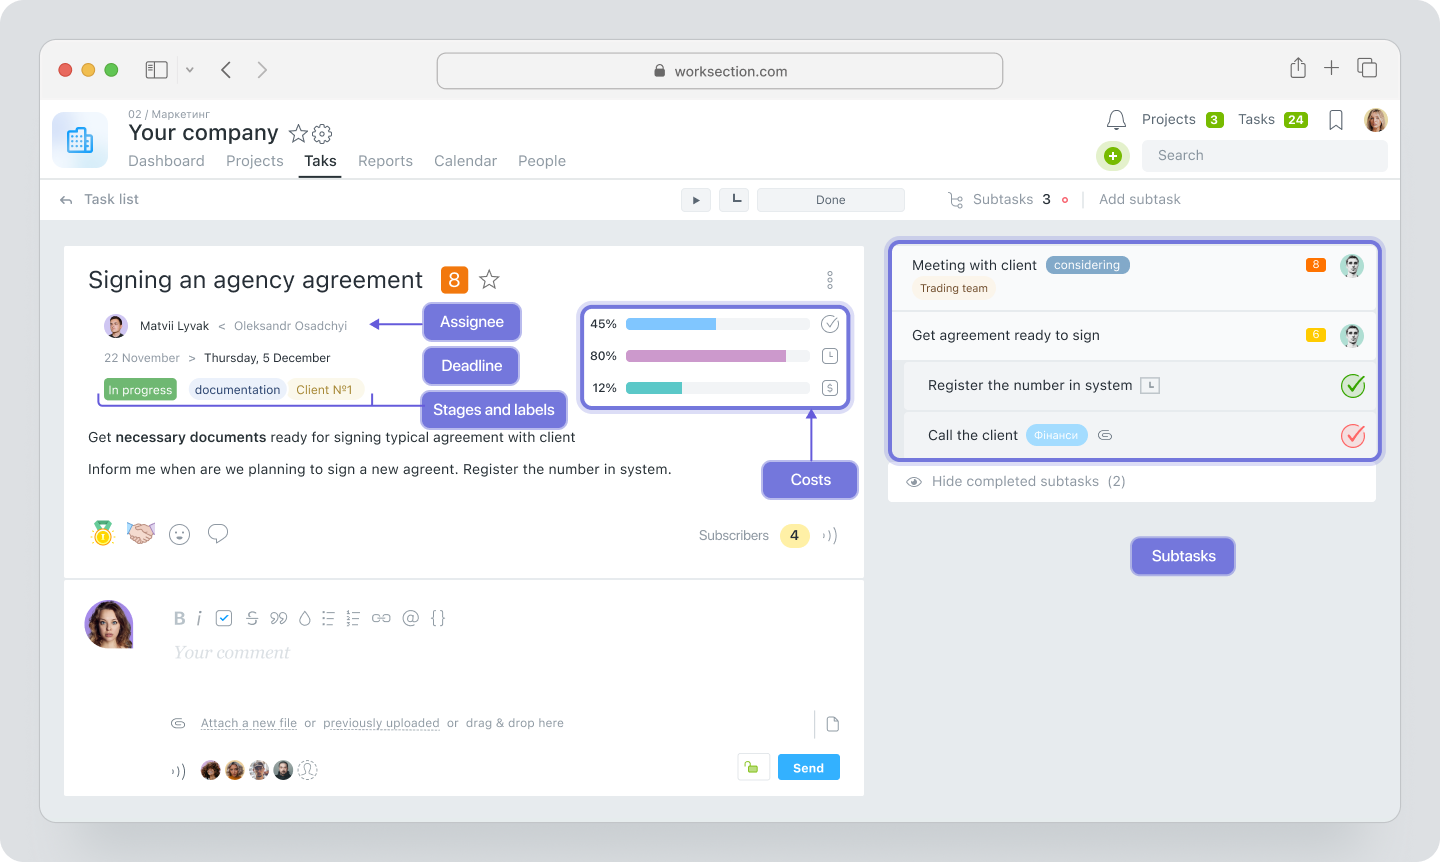
Task: Open the three-dot task options menu
Action: tap(830, 279)
